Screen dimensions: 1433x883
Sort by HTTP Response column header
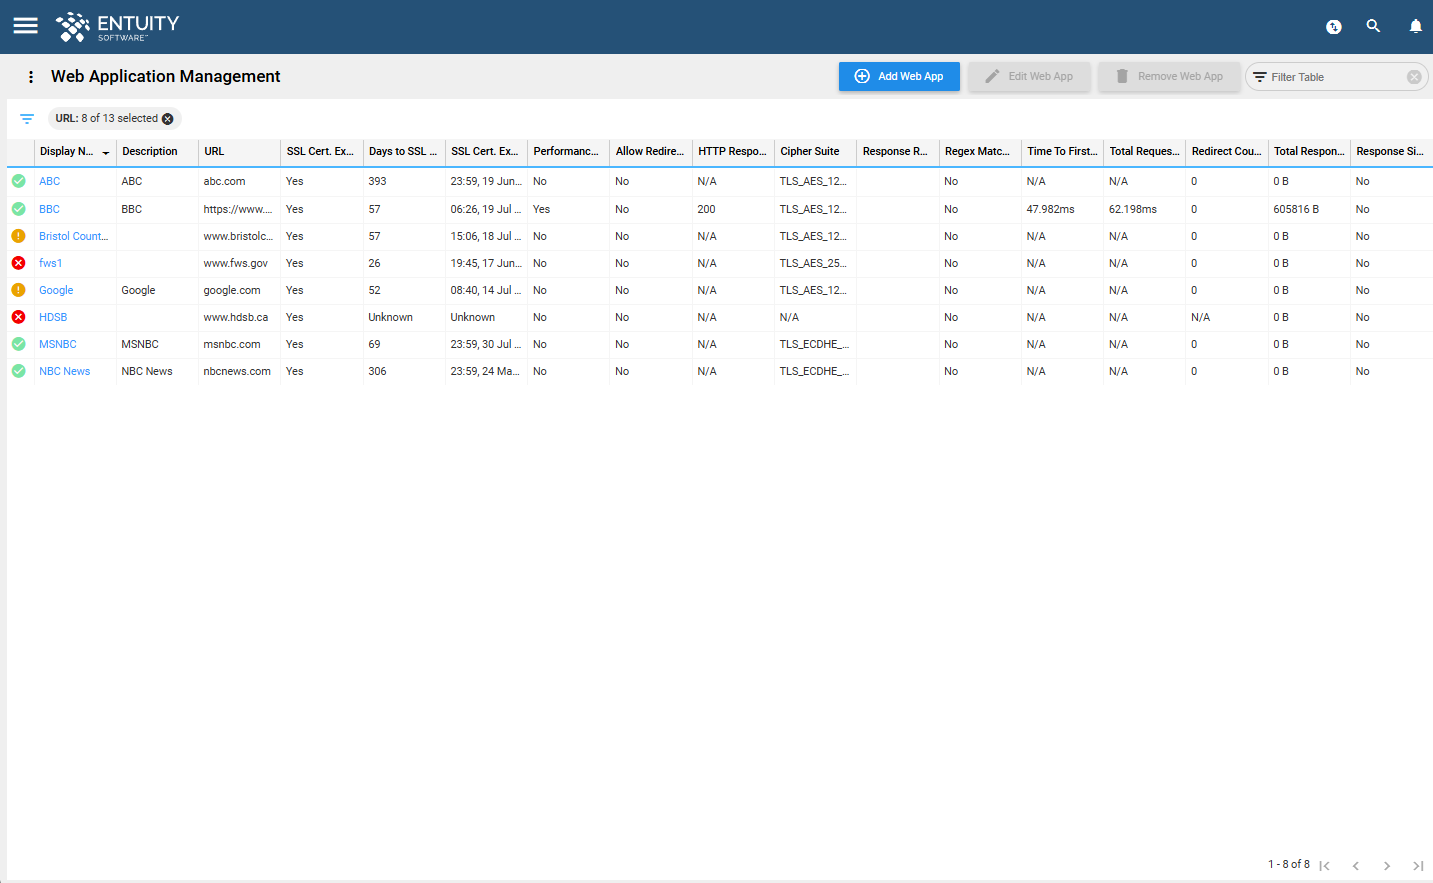click(x=733, y=152)
